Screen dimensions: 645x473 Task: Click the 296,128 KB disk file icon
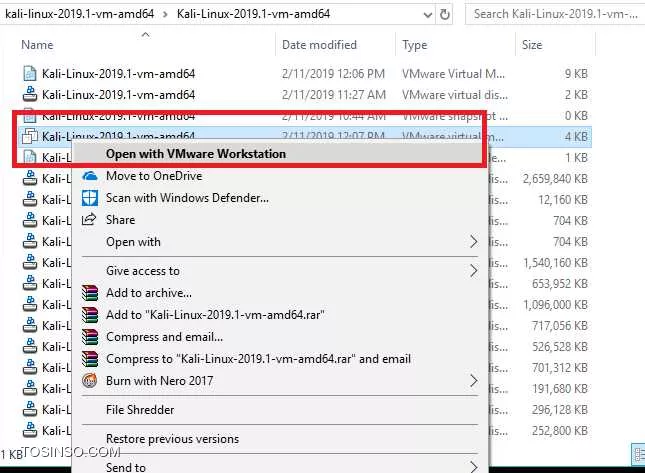click(x=30, y=409)
